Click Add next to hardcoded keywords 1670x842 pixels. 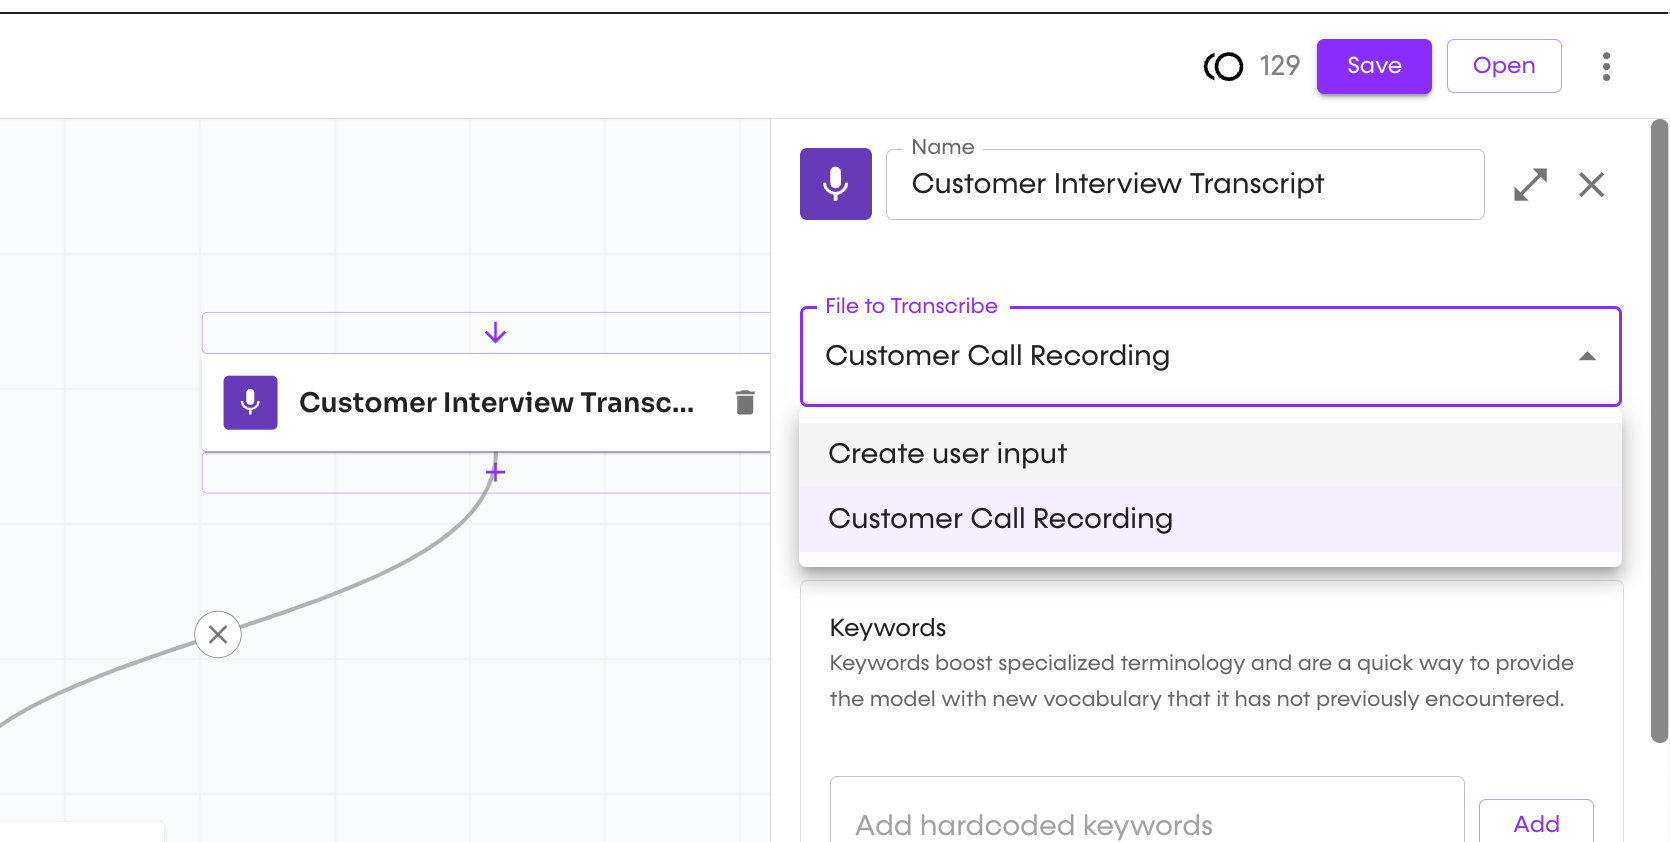[x=1536, y=823]
